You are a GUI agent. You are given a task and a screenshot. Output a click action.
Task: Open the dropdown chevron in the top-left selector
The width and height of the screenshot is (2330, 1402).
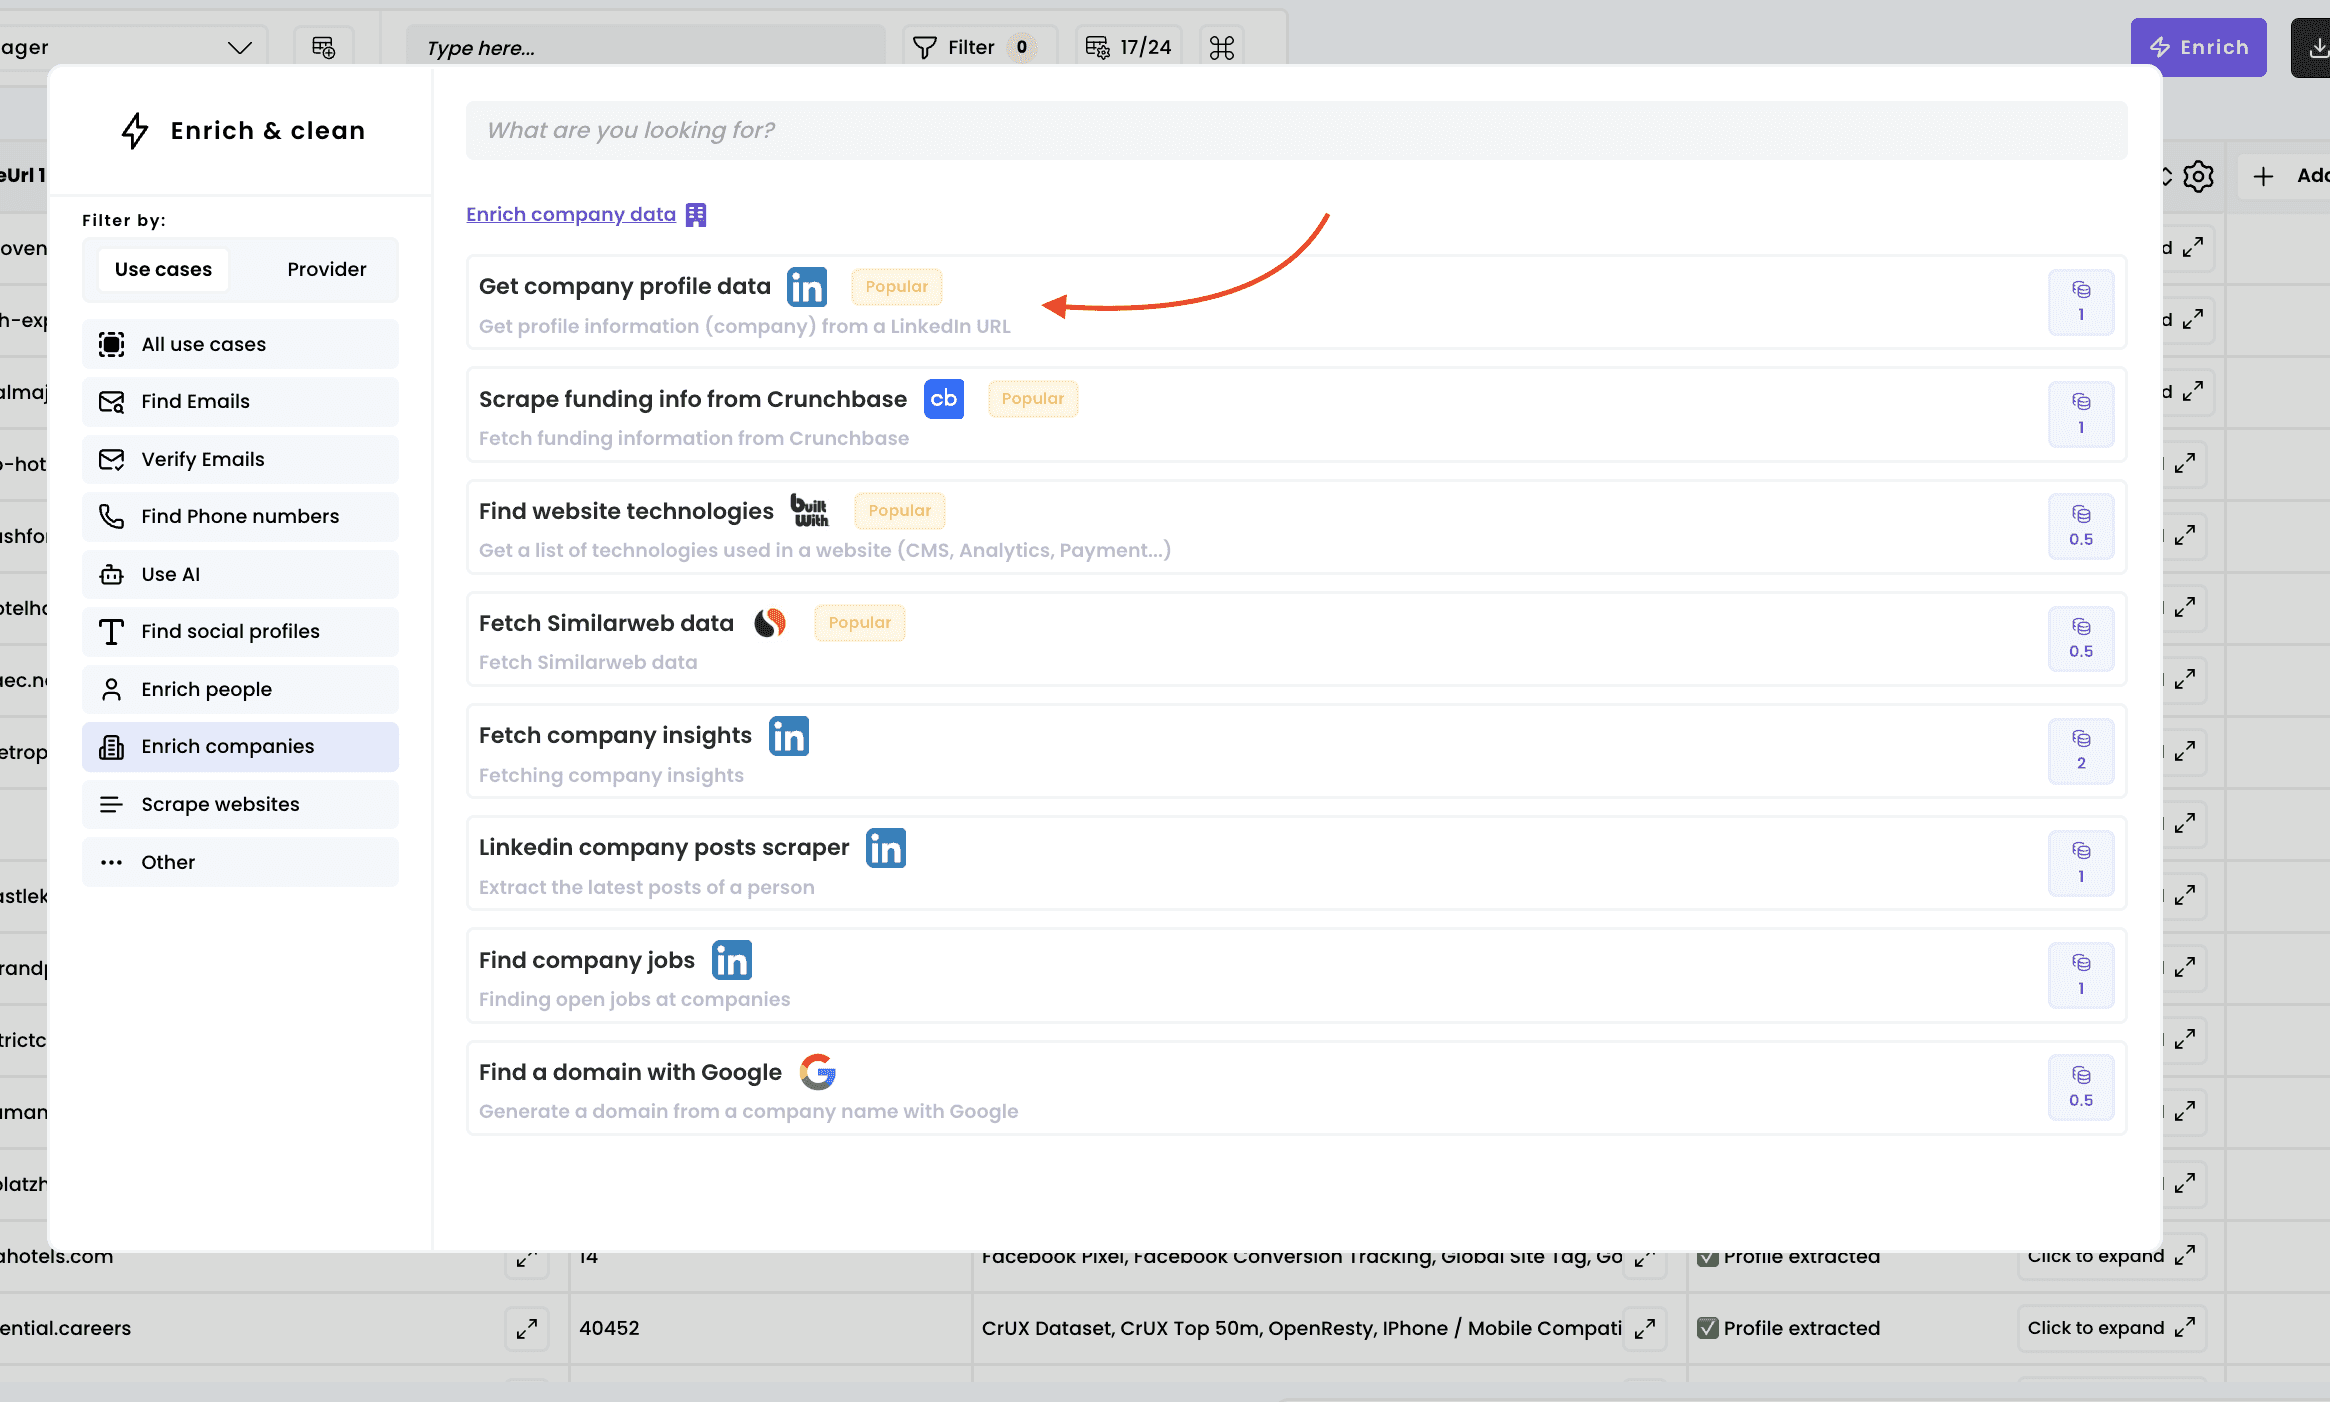[x=239, y=47]
